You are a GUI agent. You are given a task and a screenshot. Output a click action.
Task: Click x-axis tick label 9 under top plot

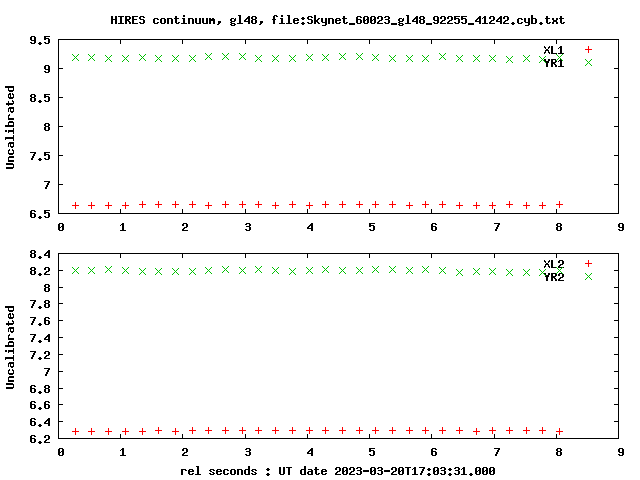(x=621, y=227)
